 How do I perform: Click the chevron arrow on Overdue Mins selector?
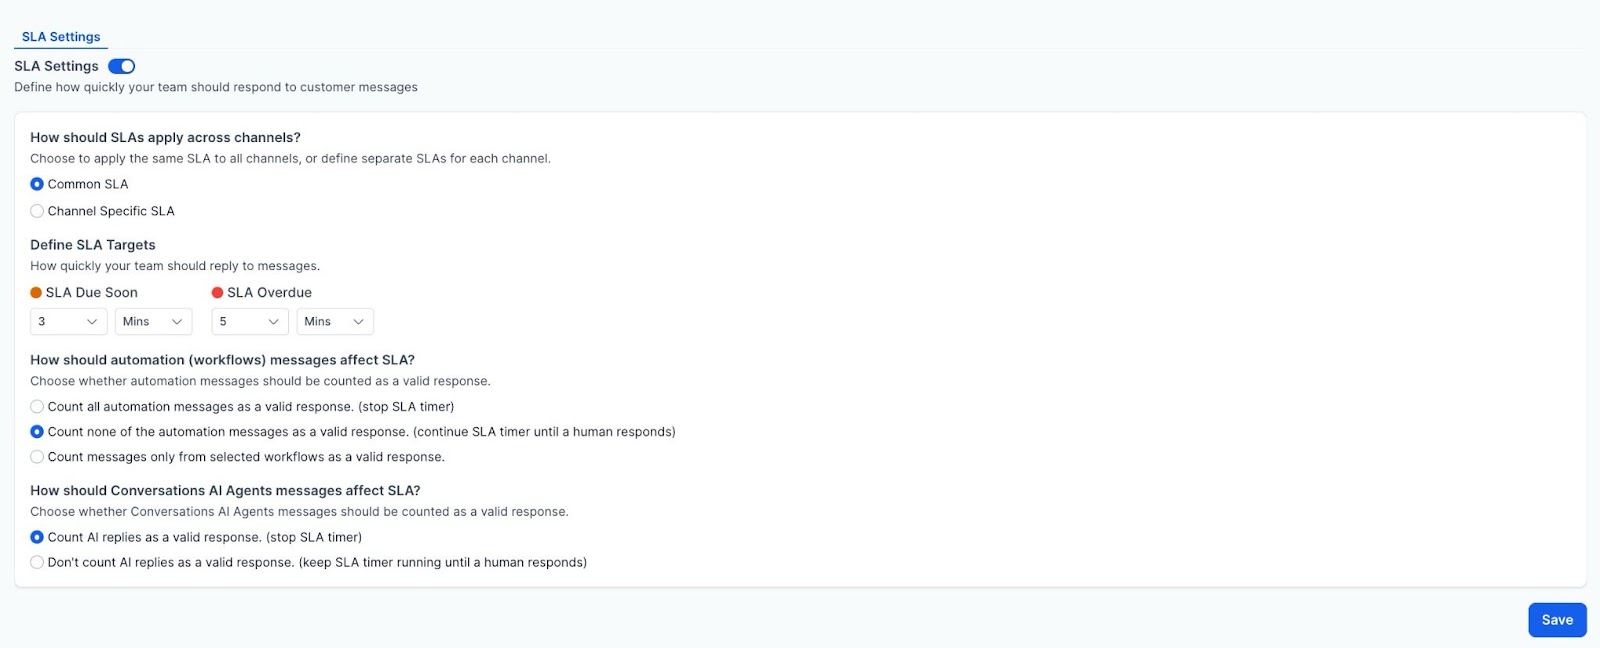click(358, 322)
